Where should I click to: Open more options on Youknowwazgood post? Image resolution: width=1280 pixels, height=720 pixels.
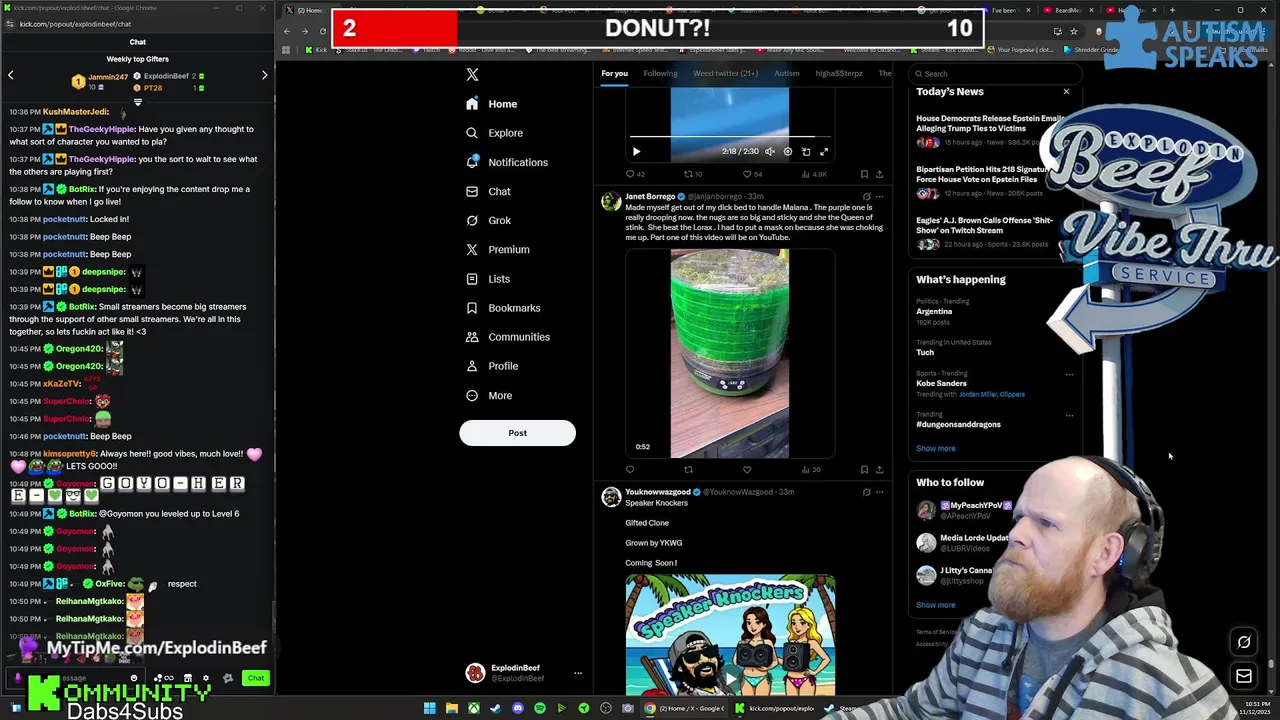click(x=880, y=492)
